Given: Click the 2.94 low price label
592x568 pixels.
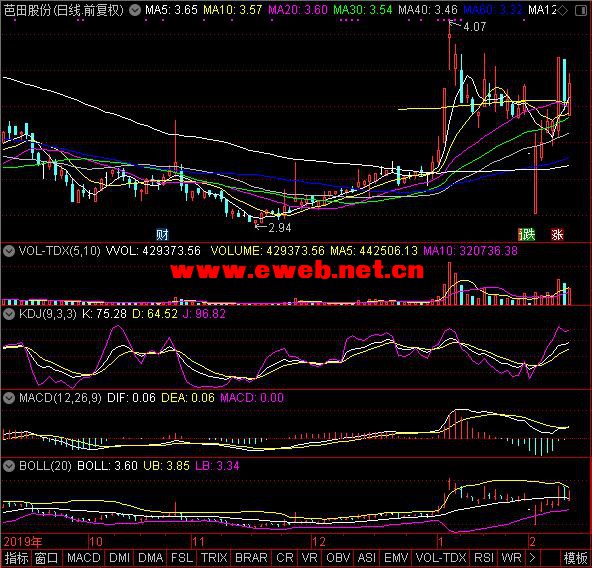Looking at the screenshot, I should pyautogui.click(x=280, y=228).
